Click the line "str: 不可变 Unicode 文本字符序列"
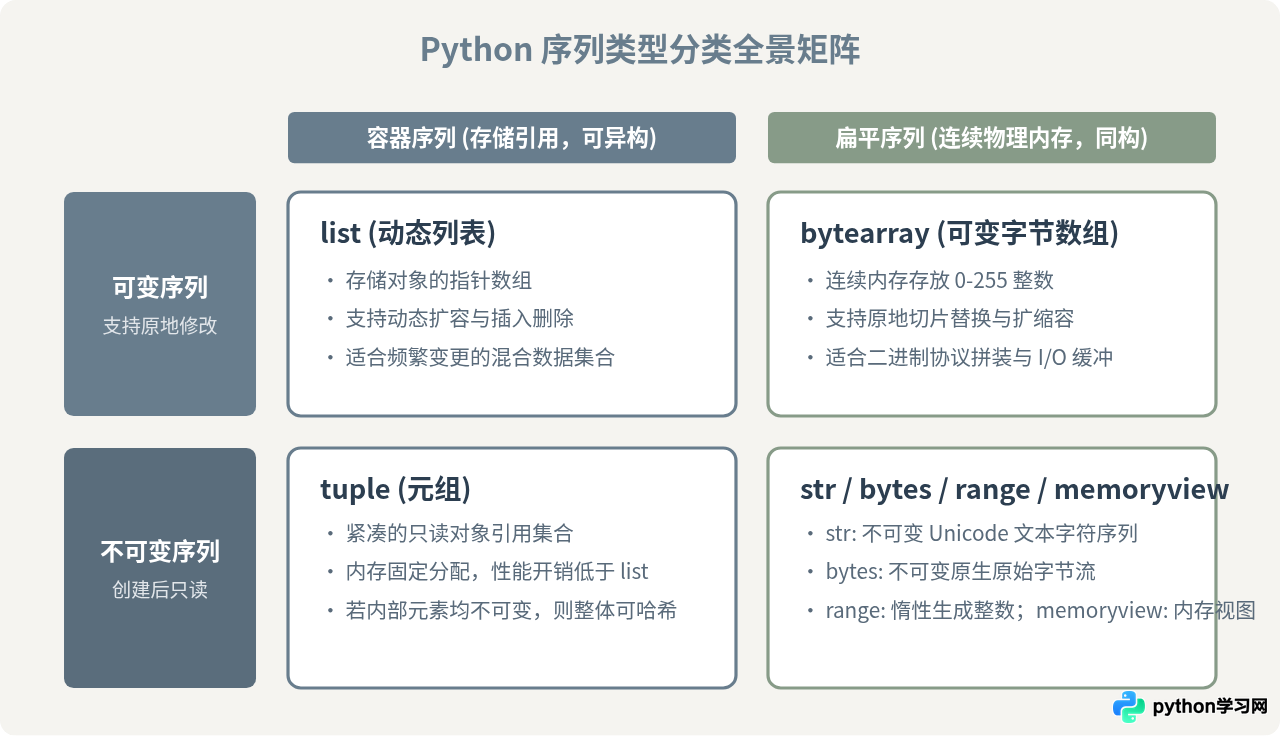 coord(982,534)
